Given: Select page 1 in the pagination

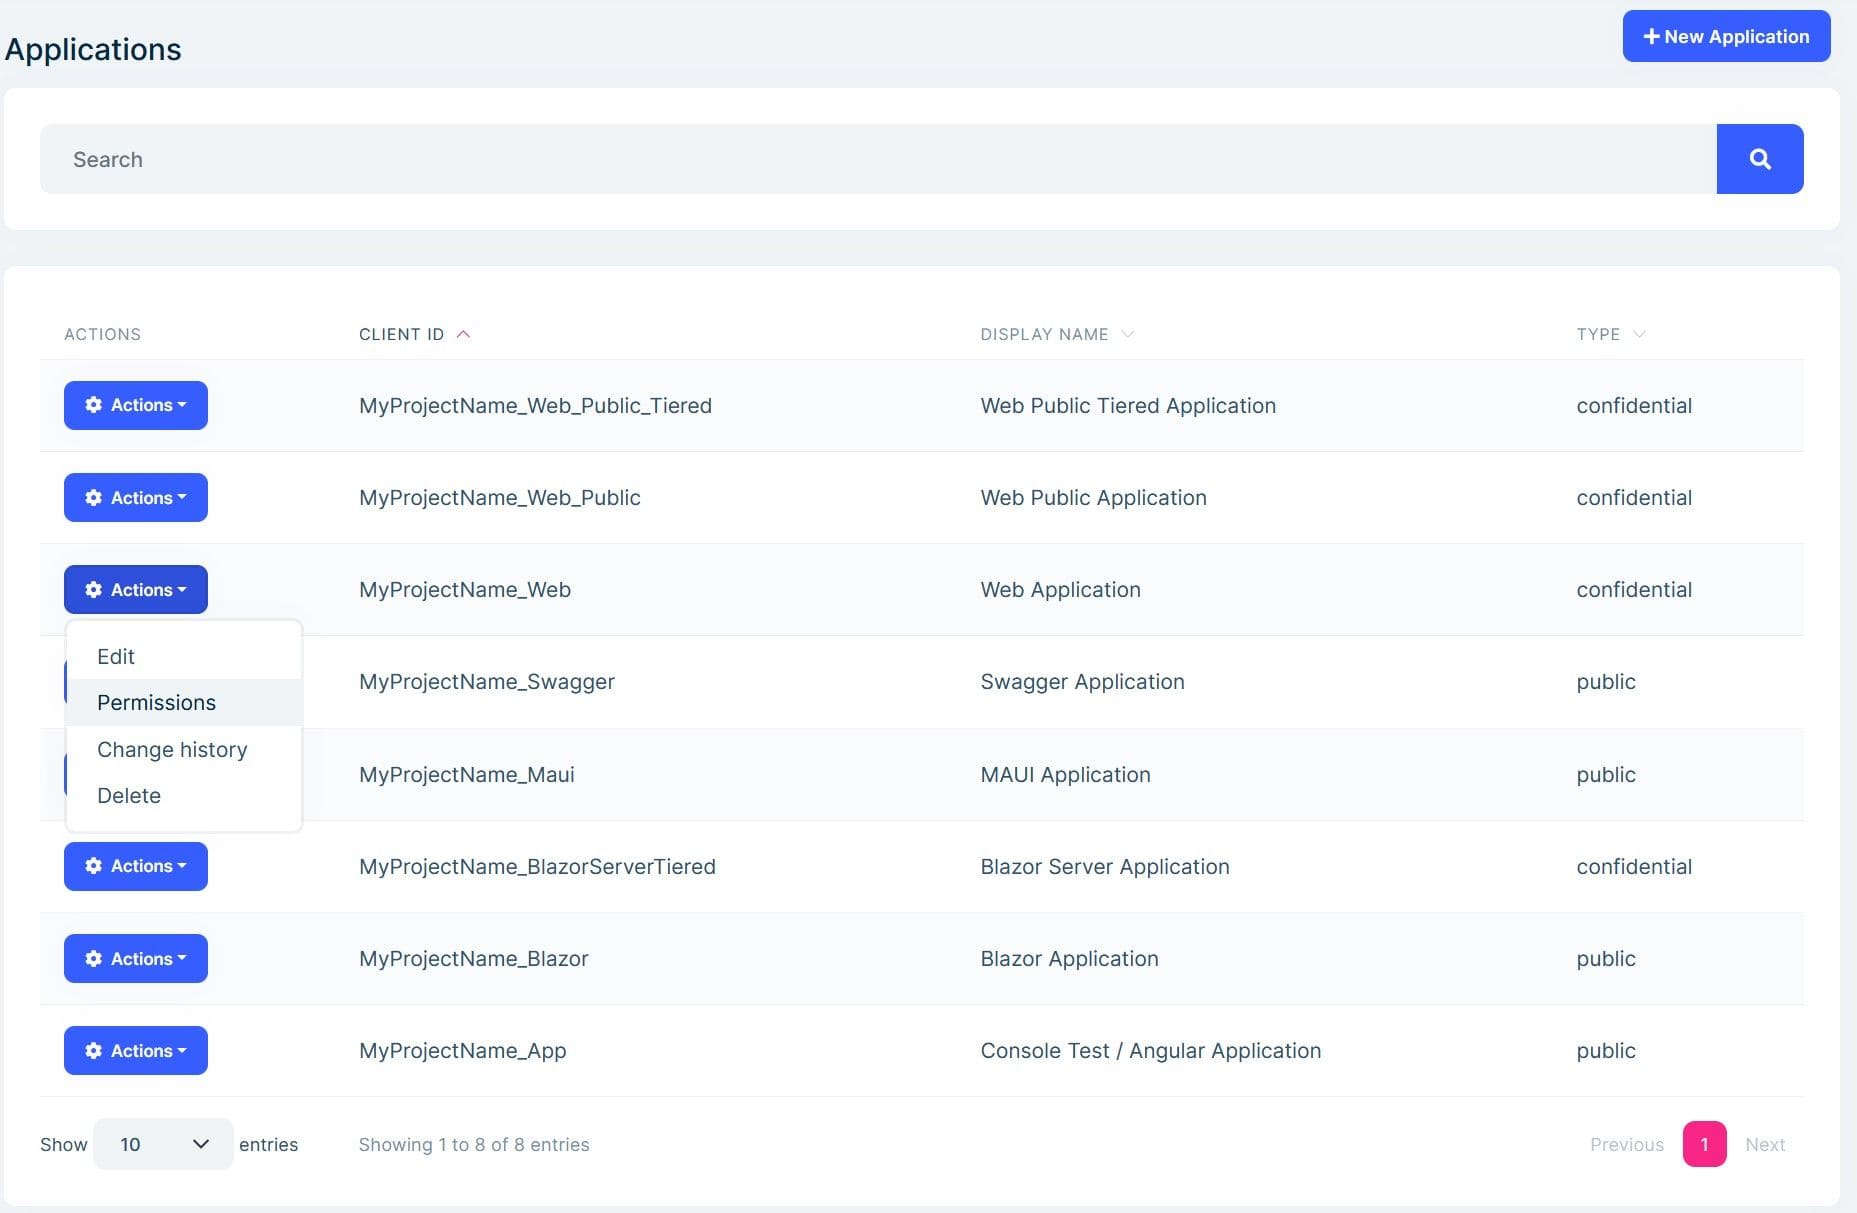Looking at the screenshot, I should pyautogui.click(x=1704, y=1143).
